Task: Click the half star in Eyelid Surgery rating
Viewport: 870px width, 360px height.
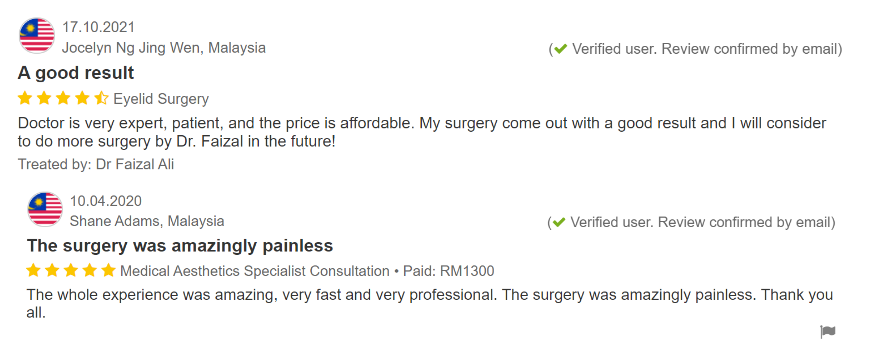Action: 102,99
